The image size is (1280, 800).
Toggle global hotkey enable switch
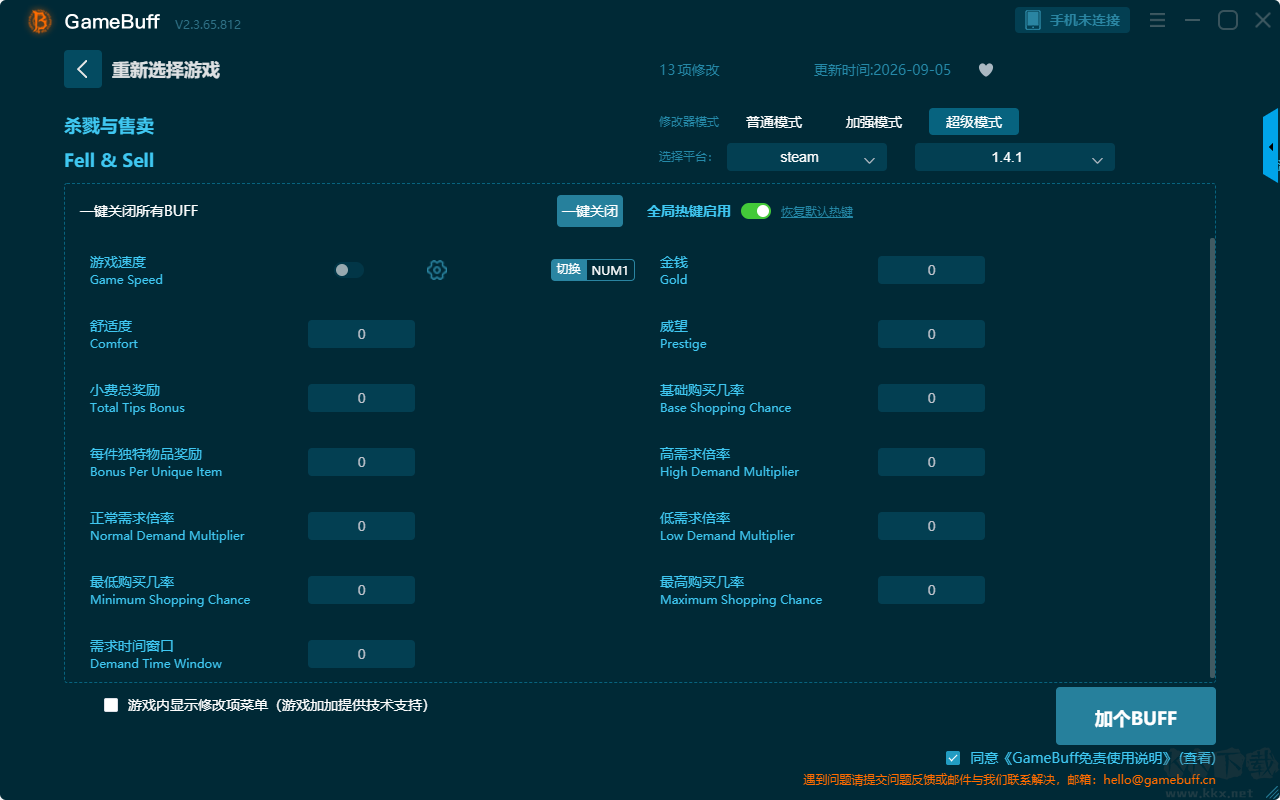coord(756,211)
